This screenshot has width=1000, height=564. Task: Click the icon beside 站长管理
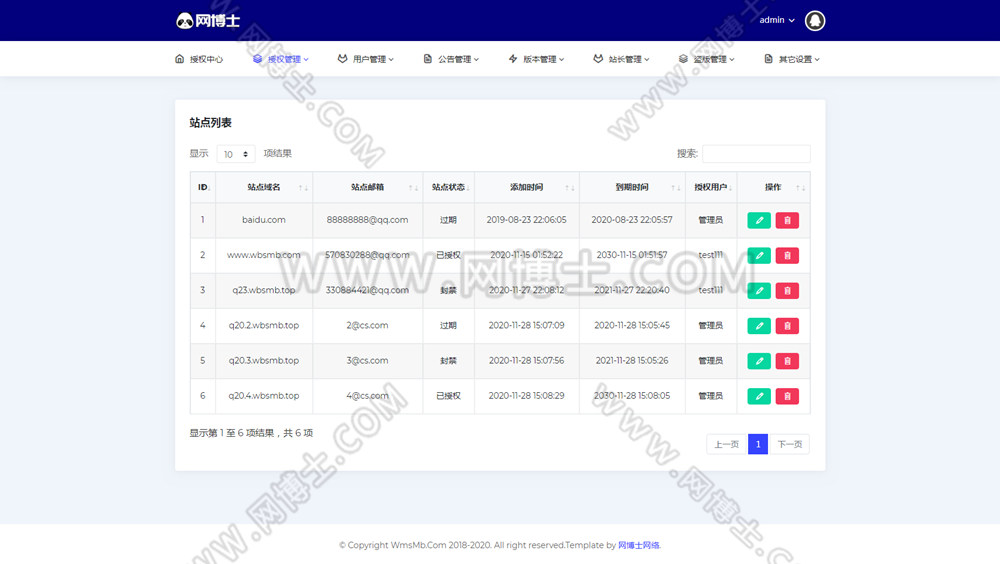tap(598, 59)
